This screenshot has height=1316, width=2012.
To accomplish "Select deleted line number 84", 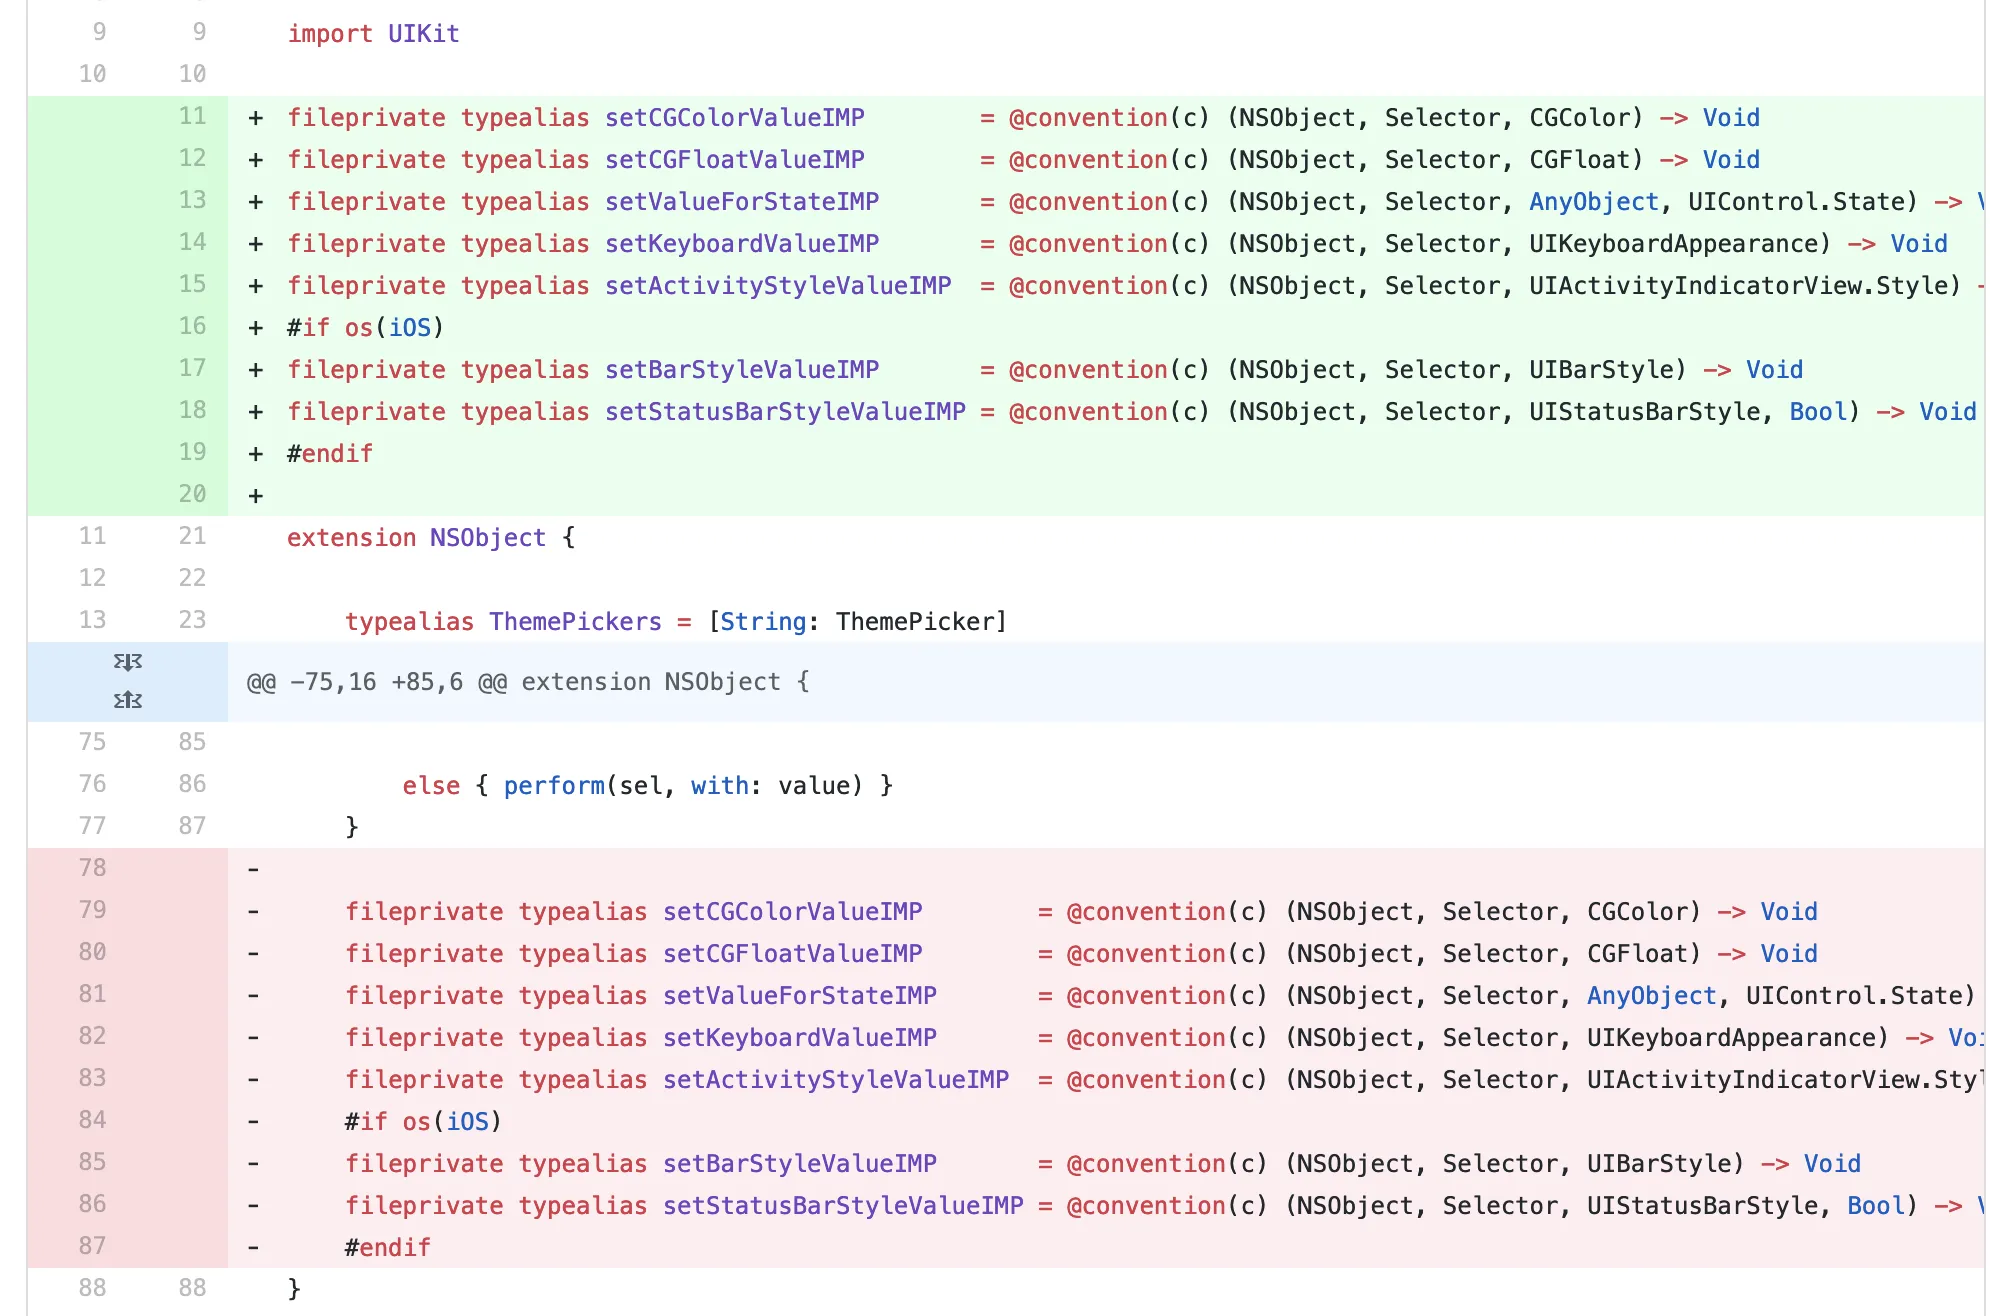I will 92,1120.
